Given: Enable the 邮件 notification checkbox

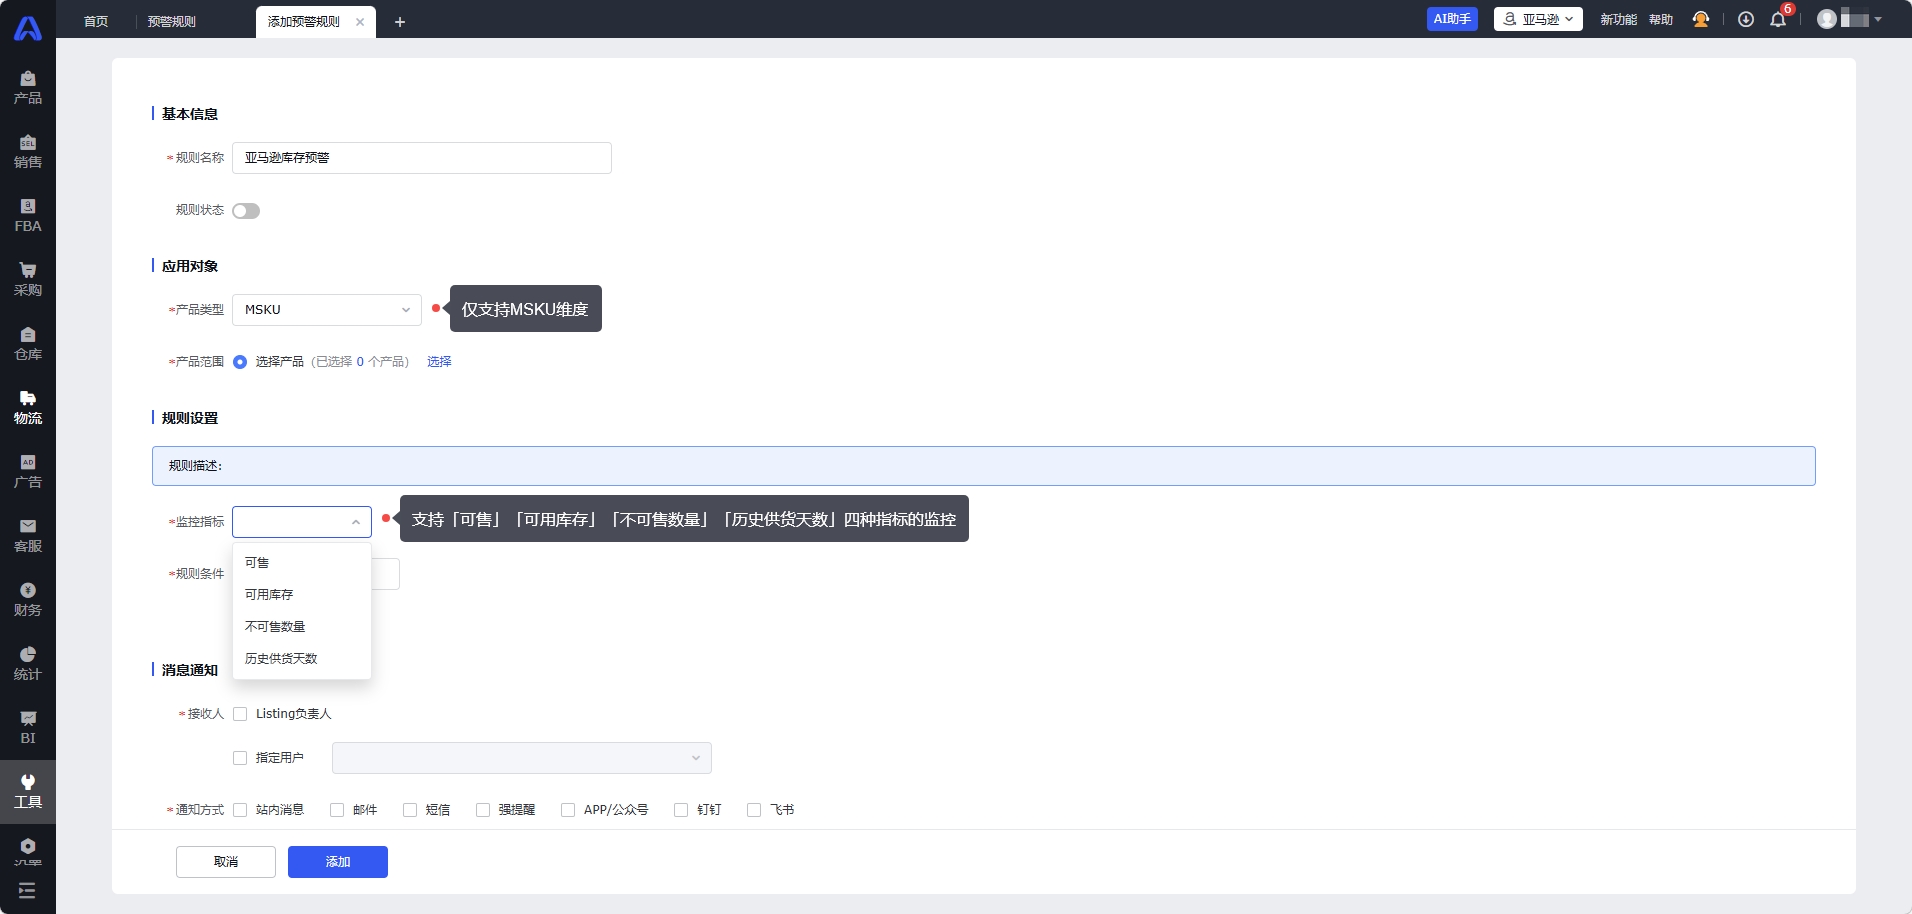Looking at the screenshot, I should click(337, 810).
